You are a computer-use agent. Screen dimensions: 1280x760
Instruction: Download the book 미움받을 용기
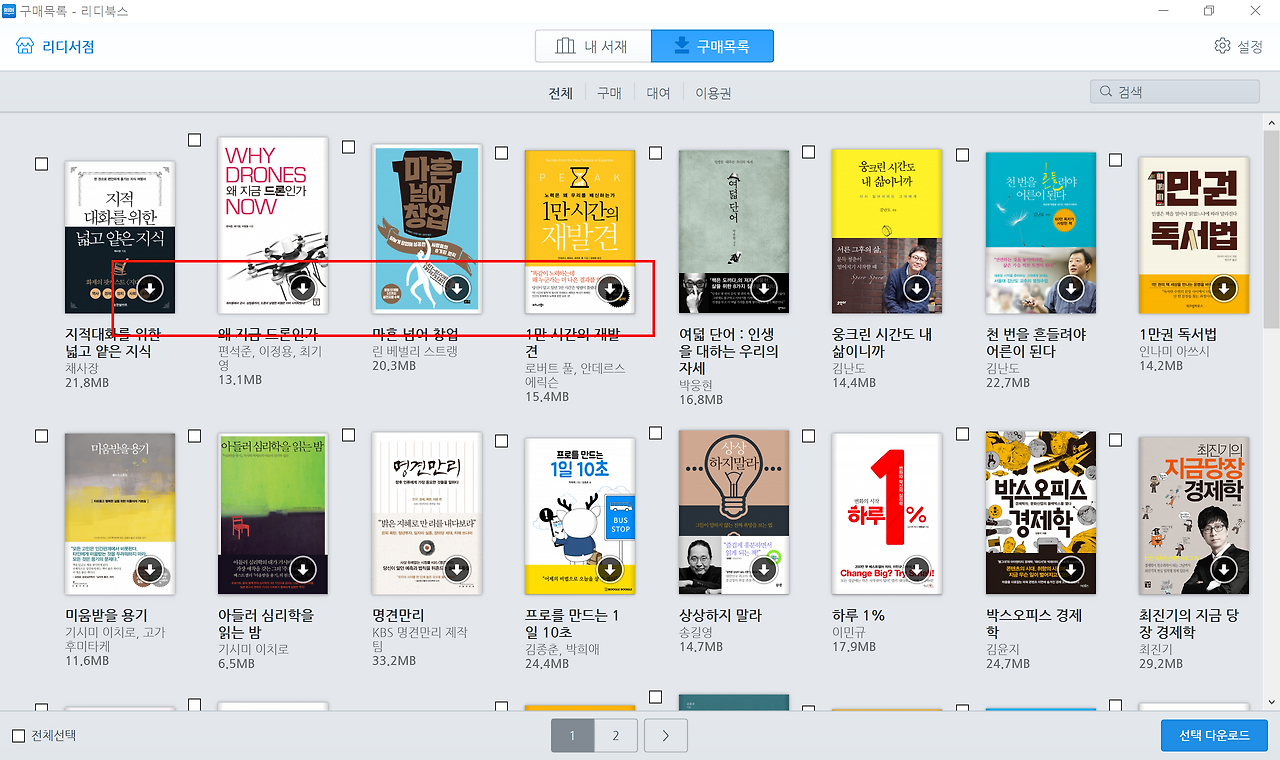[150, 570]
